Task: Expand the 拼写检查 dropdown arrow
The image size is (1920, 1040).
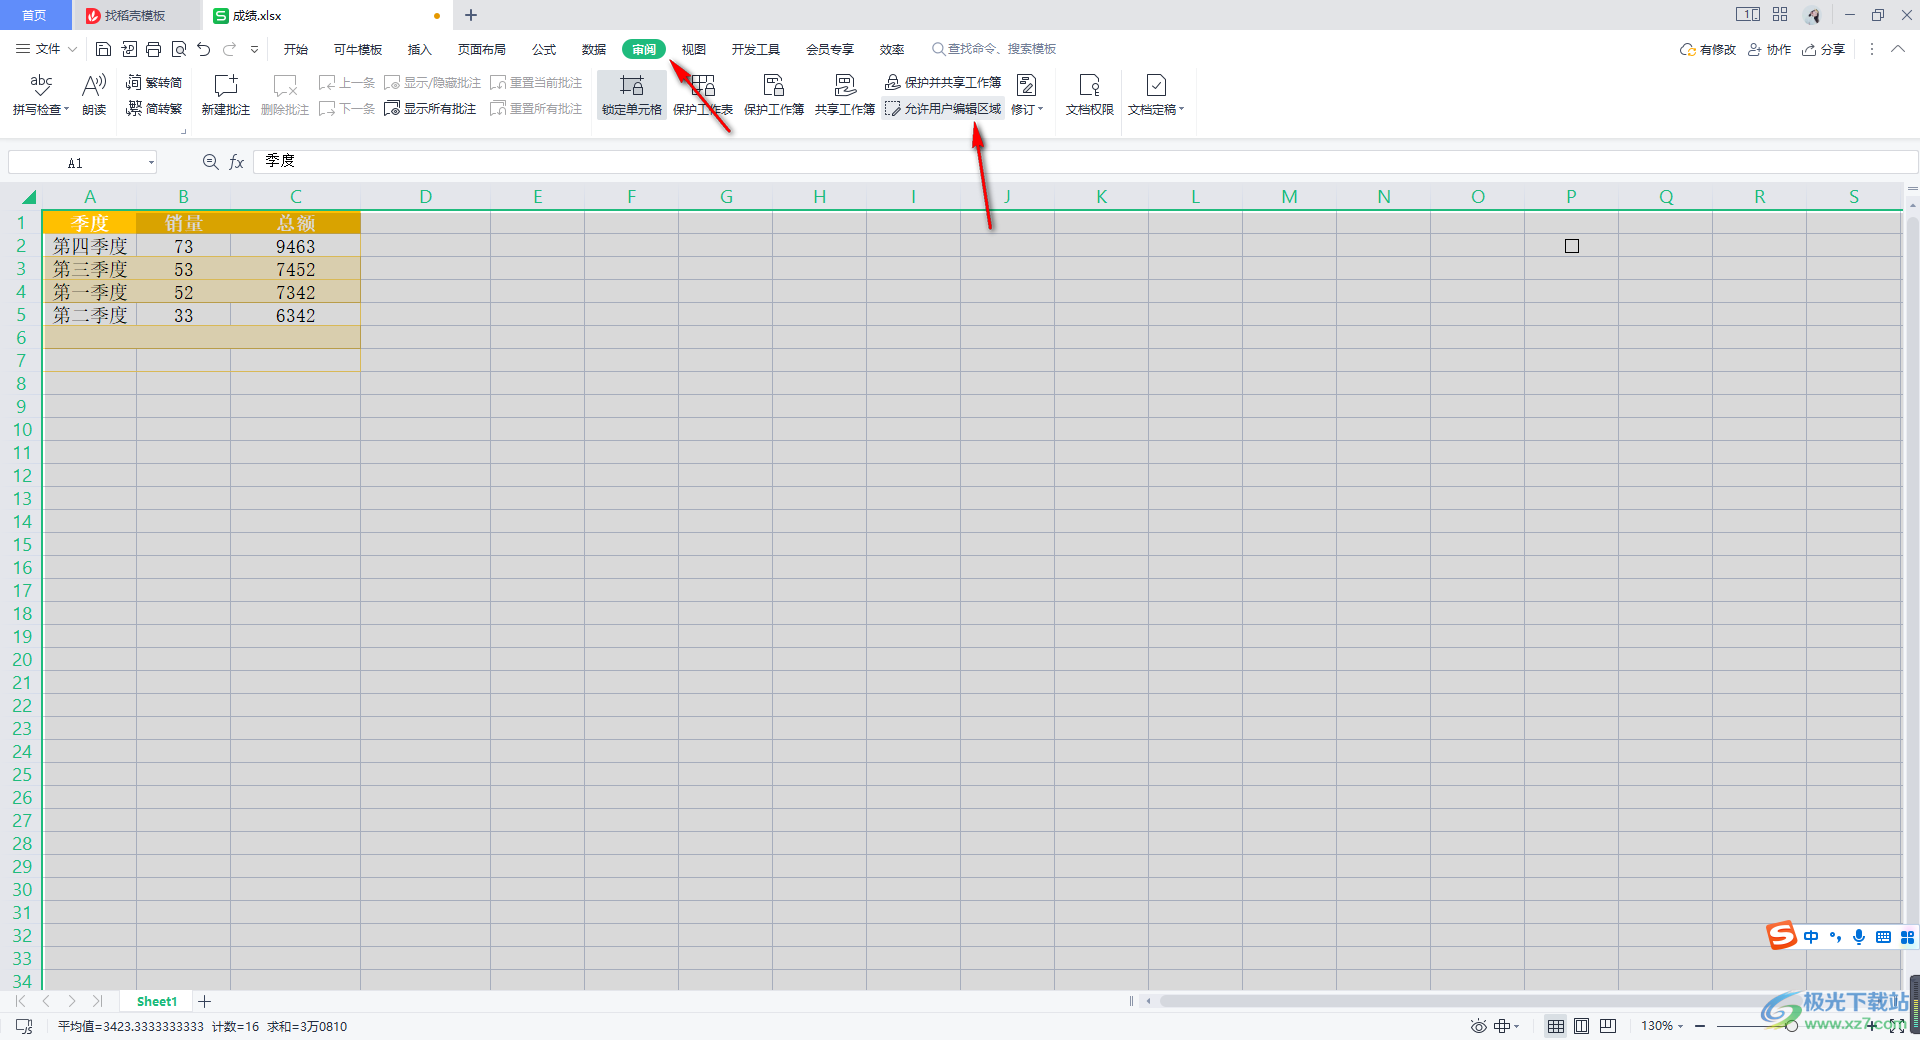Action: [67, 109]
